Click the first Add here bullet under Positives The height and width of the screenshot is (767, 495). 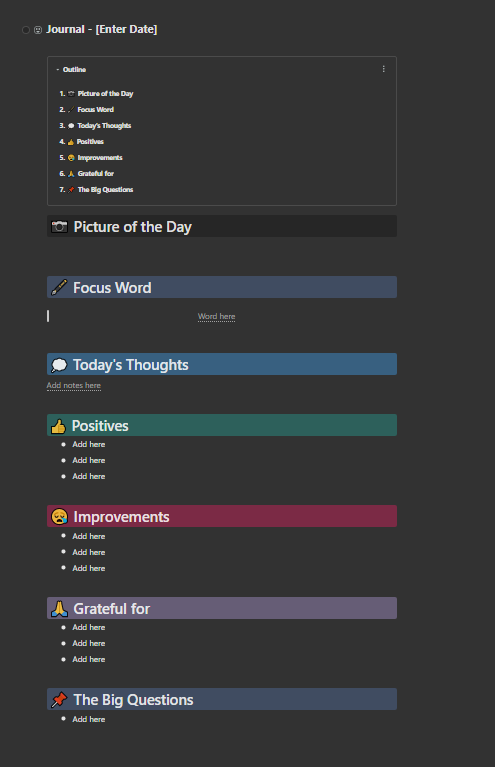(89, 444)
